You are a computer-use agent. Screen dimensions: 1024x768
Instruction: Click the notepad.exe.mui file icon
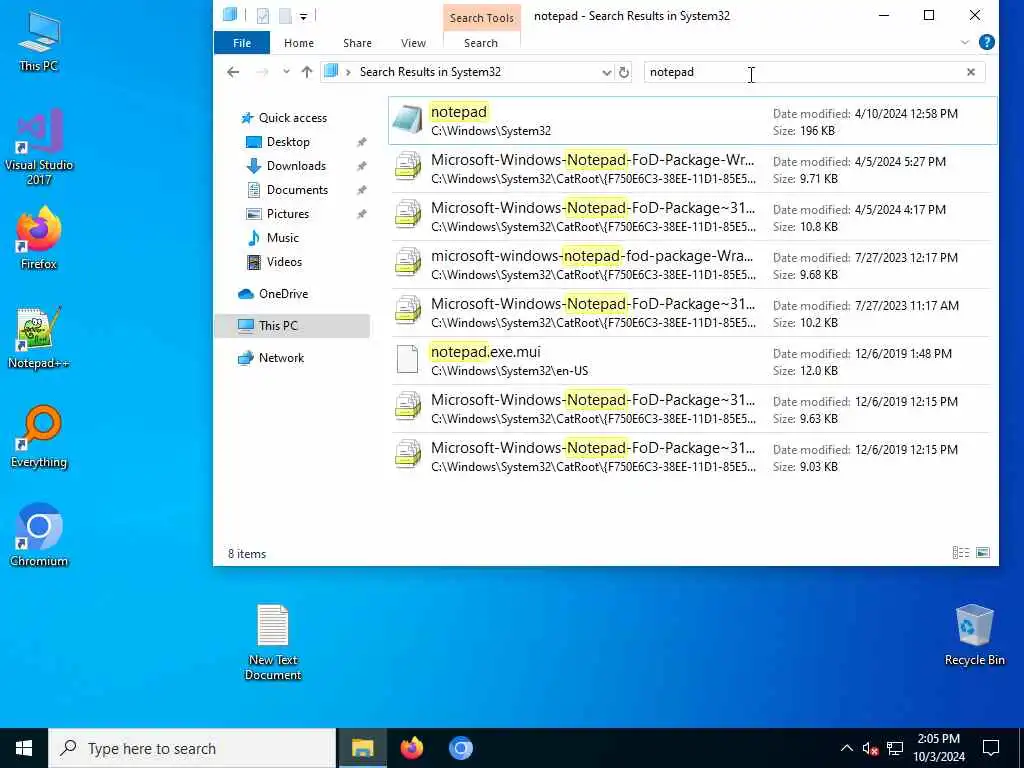click(x=408, y=360)
